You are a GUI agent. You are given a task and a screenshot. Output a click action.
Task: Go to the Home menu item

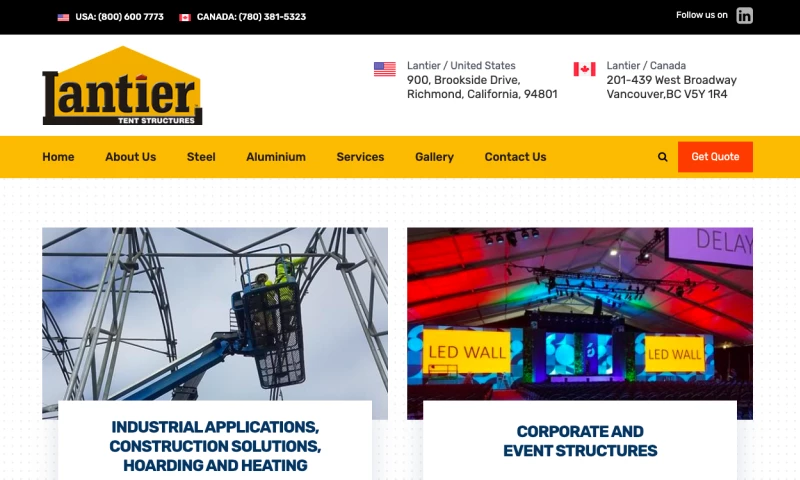click(x=58, y=157)
